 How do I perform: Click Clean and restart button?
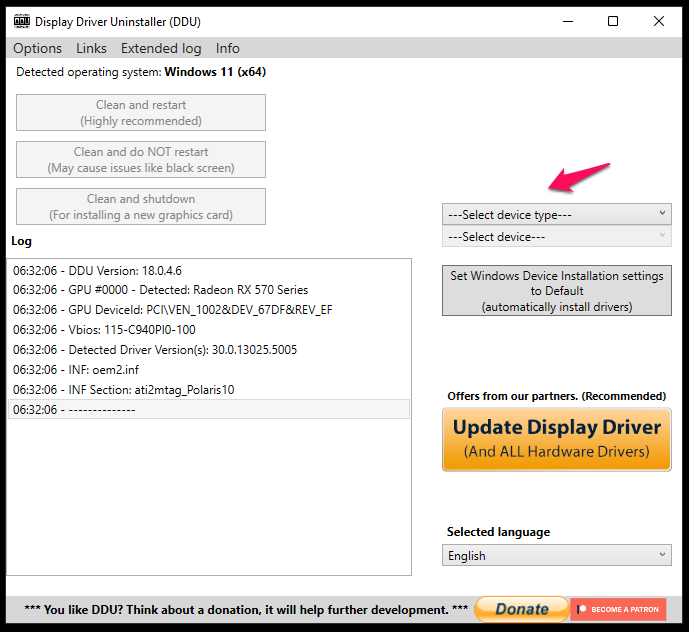coord(141,113)
